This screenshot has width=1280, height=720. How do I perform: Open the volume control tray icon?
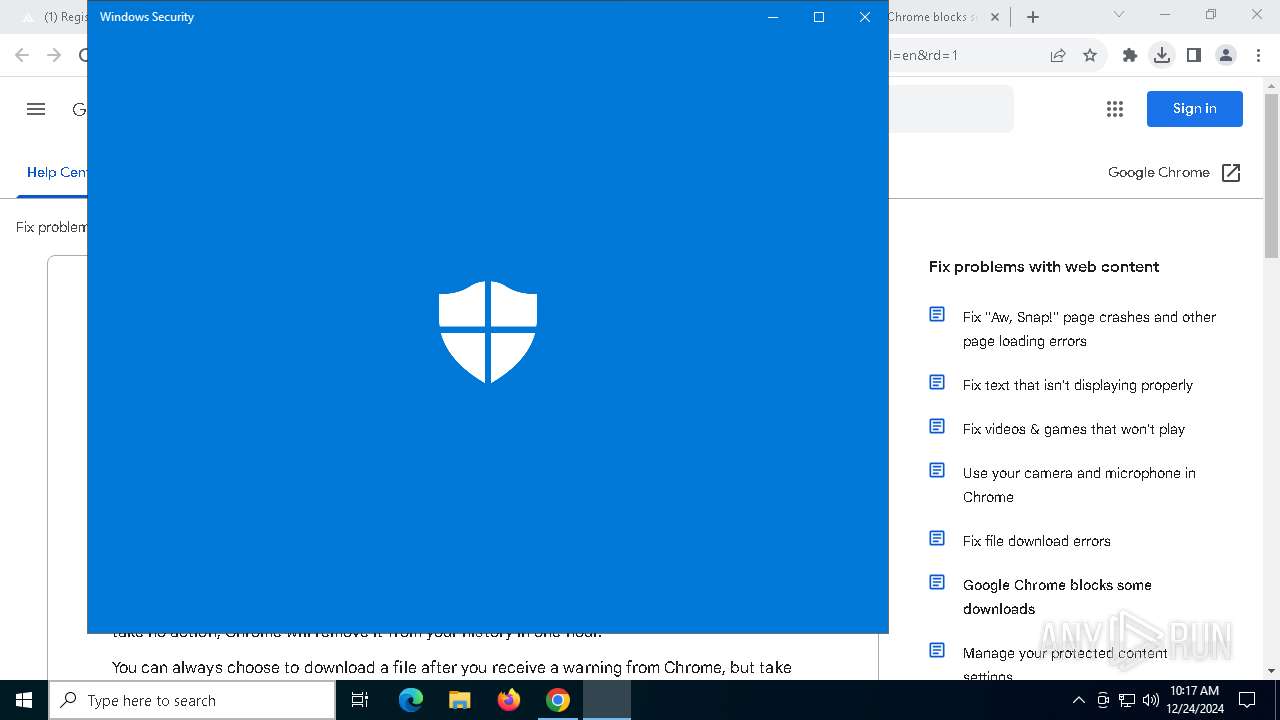1150,700
